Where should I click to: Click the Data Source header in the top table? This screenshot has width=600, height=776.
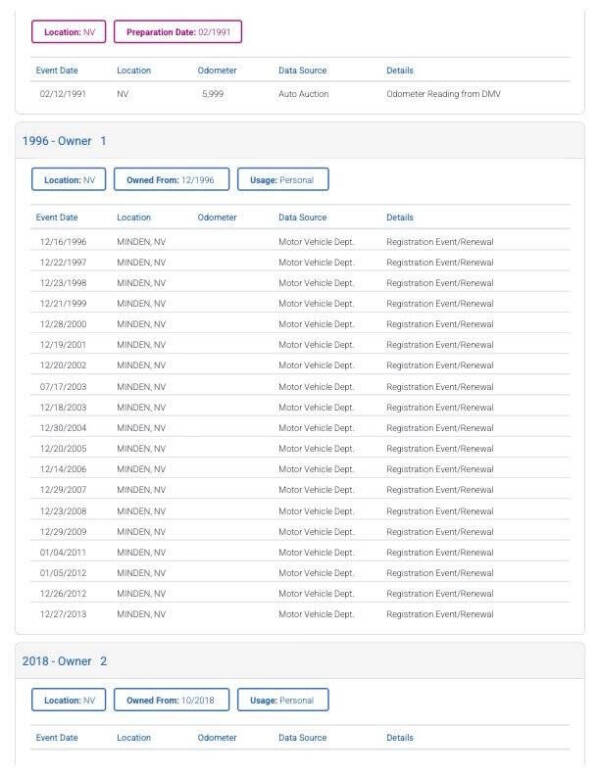click(302, 70)
